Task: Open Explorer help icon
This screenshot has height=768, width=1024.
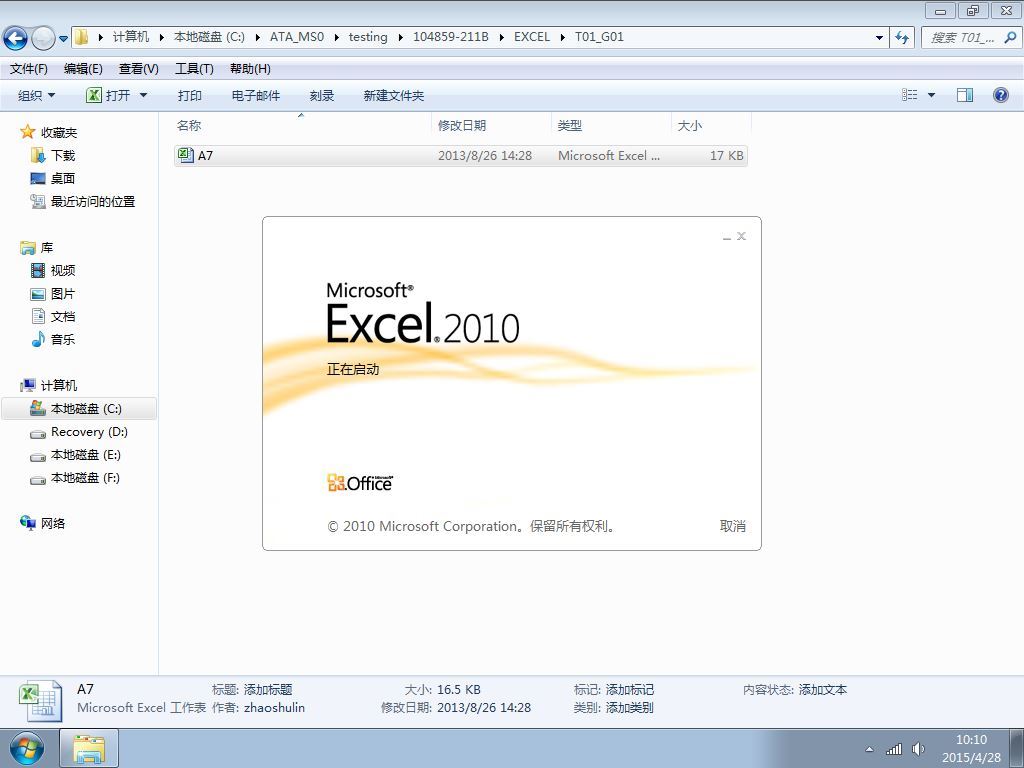Action: 1000,95
